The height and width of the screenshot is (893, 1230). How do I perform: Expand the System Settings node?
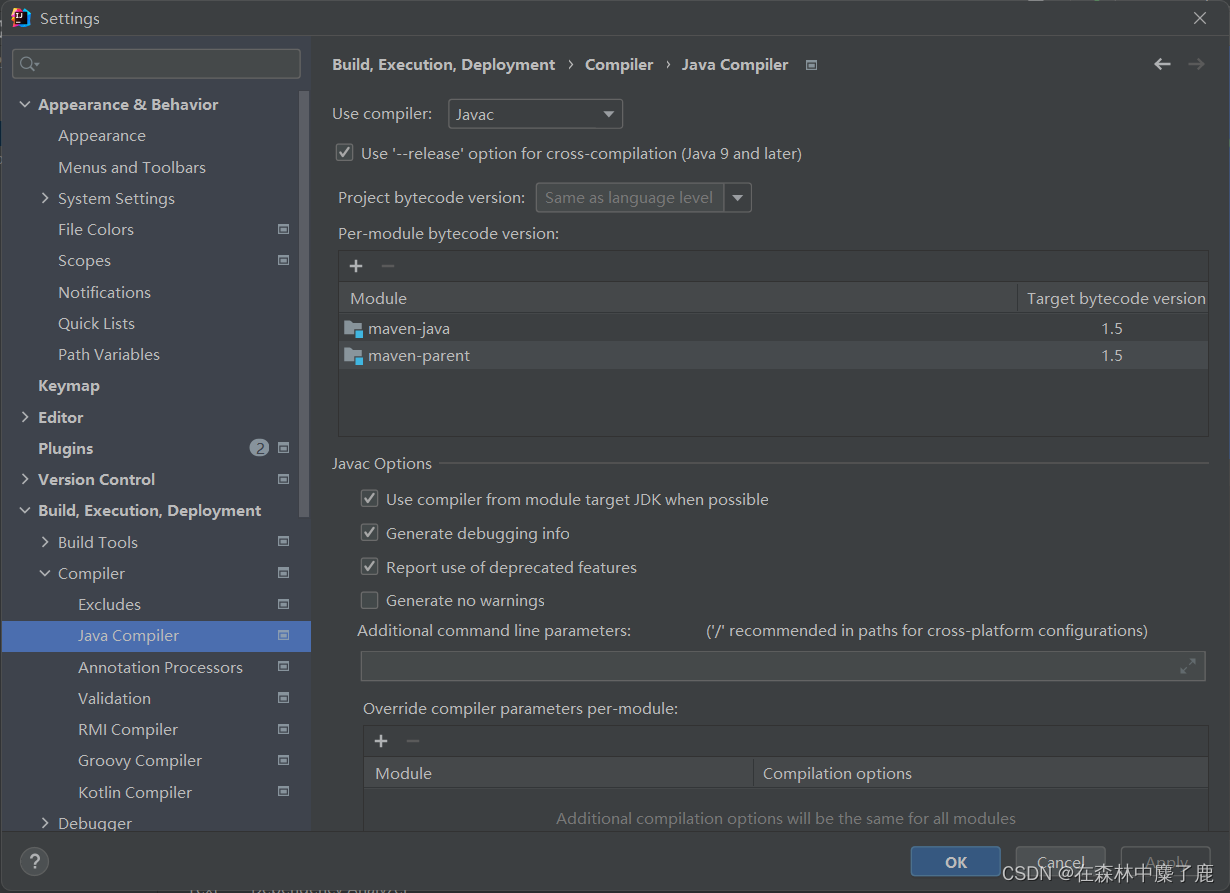click(45, 198)
